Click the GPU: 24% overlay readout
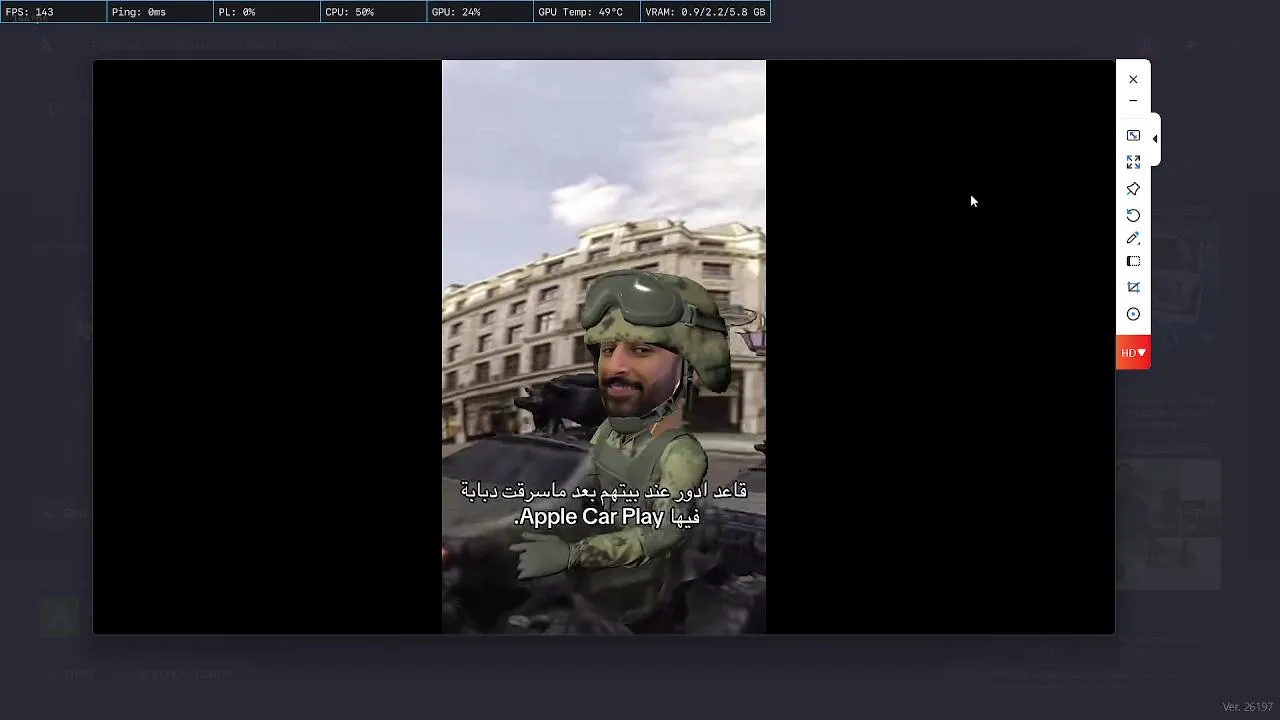 pos(480,12)
